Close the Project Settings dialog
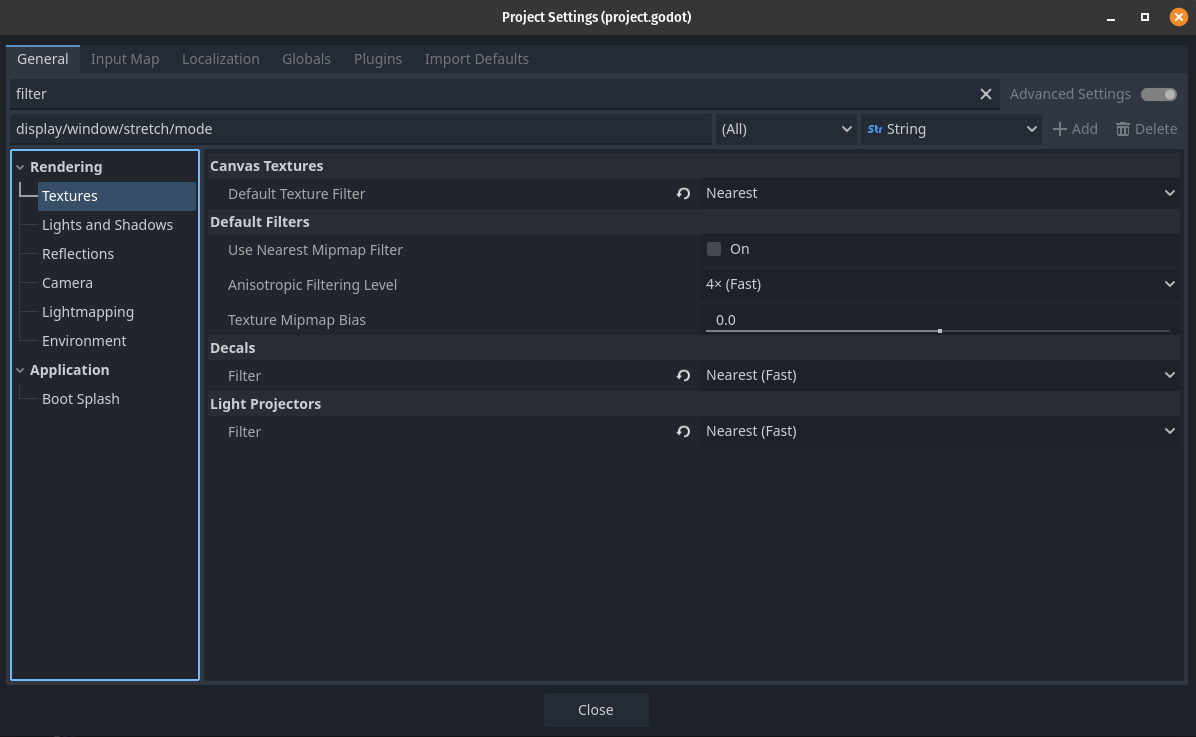 [596, 710]
